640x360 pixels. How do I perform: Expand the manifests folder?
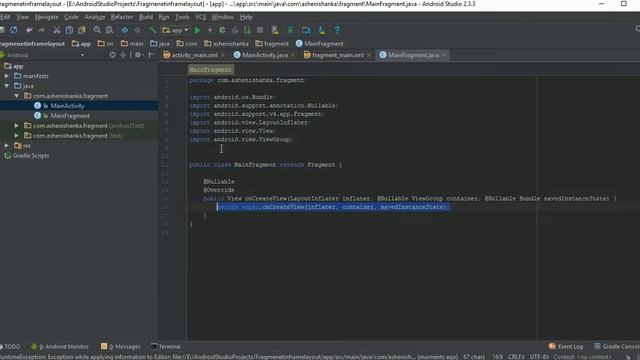(x=7, y=76)
